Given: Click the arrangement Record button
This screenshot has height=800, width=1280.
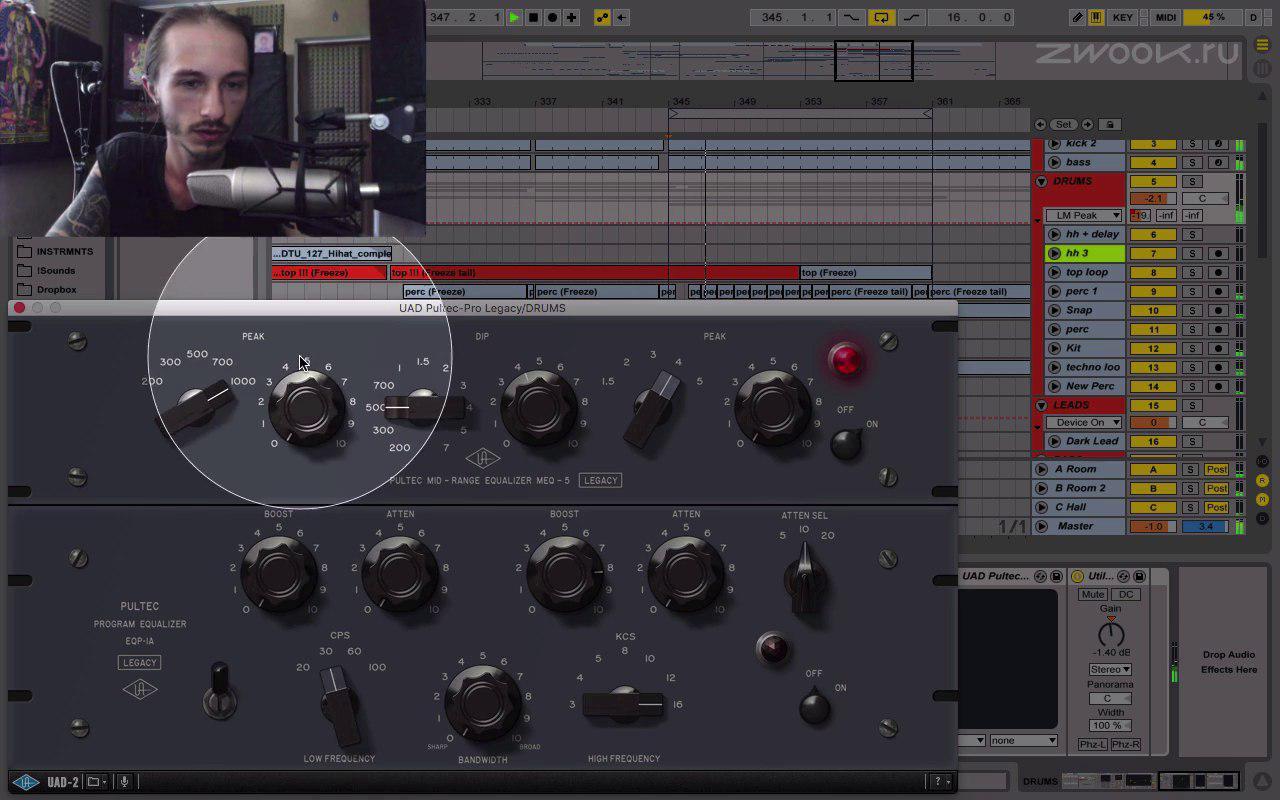Looking at the screenshot, I should tap(552, 17).
